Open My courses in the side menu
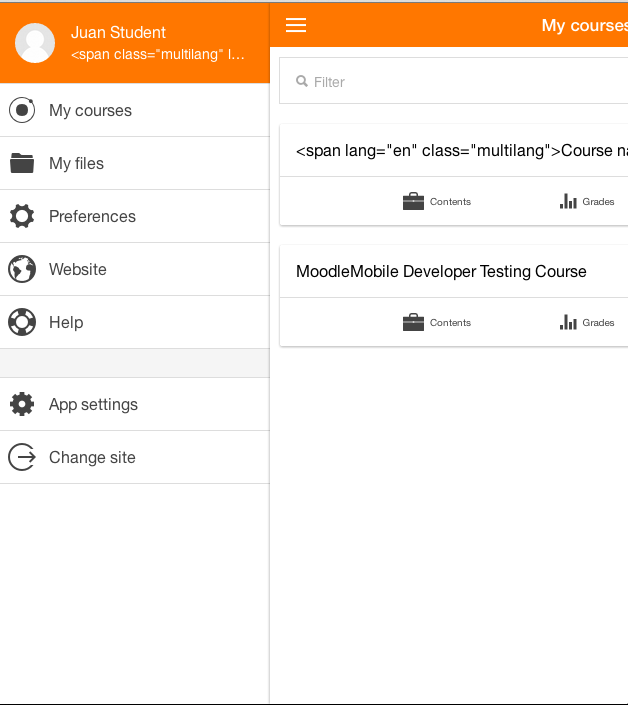Image resolution: width=628 pixels, height=705 pixels. [135, 110]
